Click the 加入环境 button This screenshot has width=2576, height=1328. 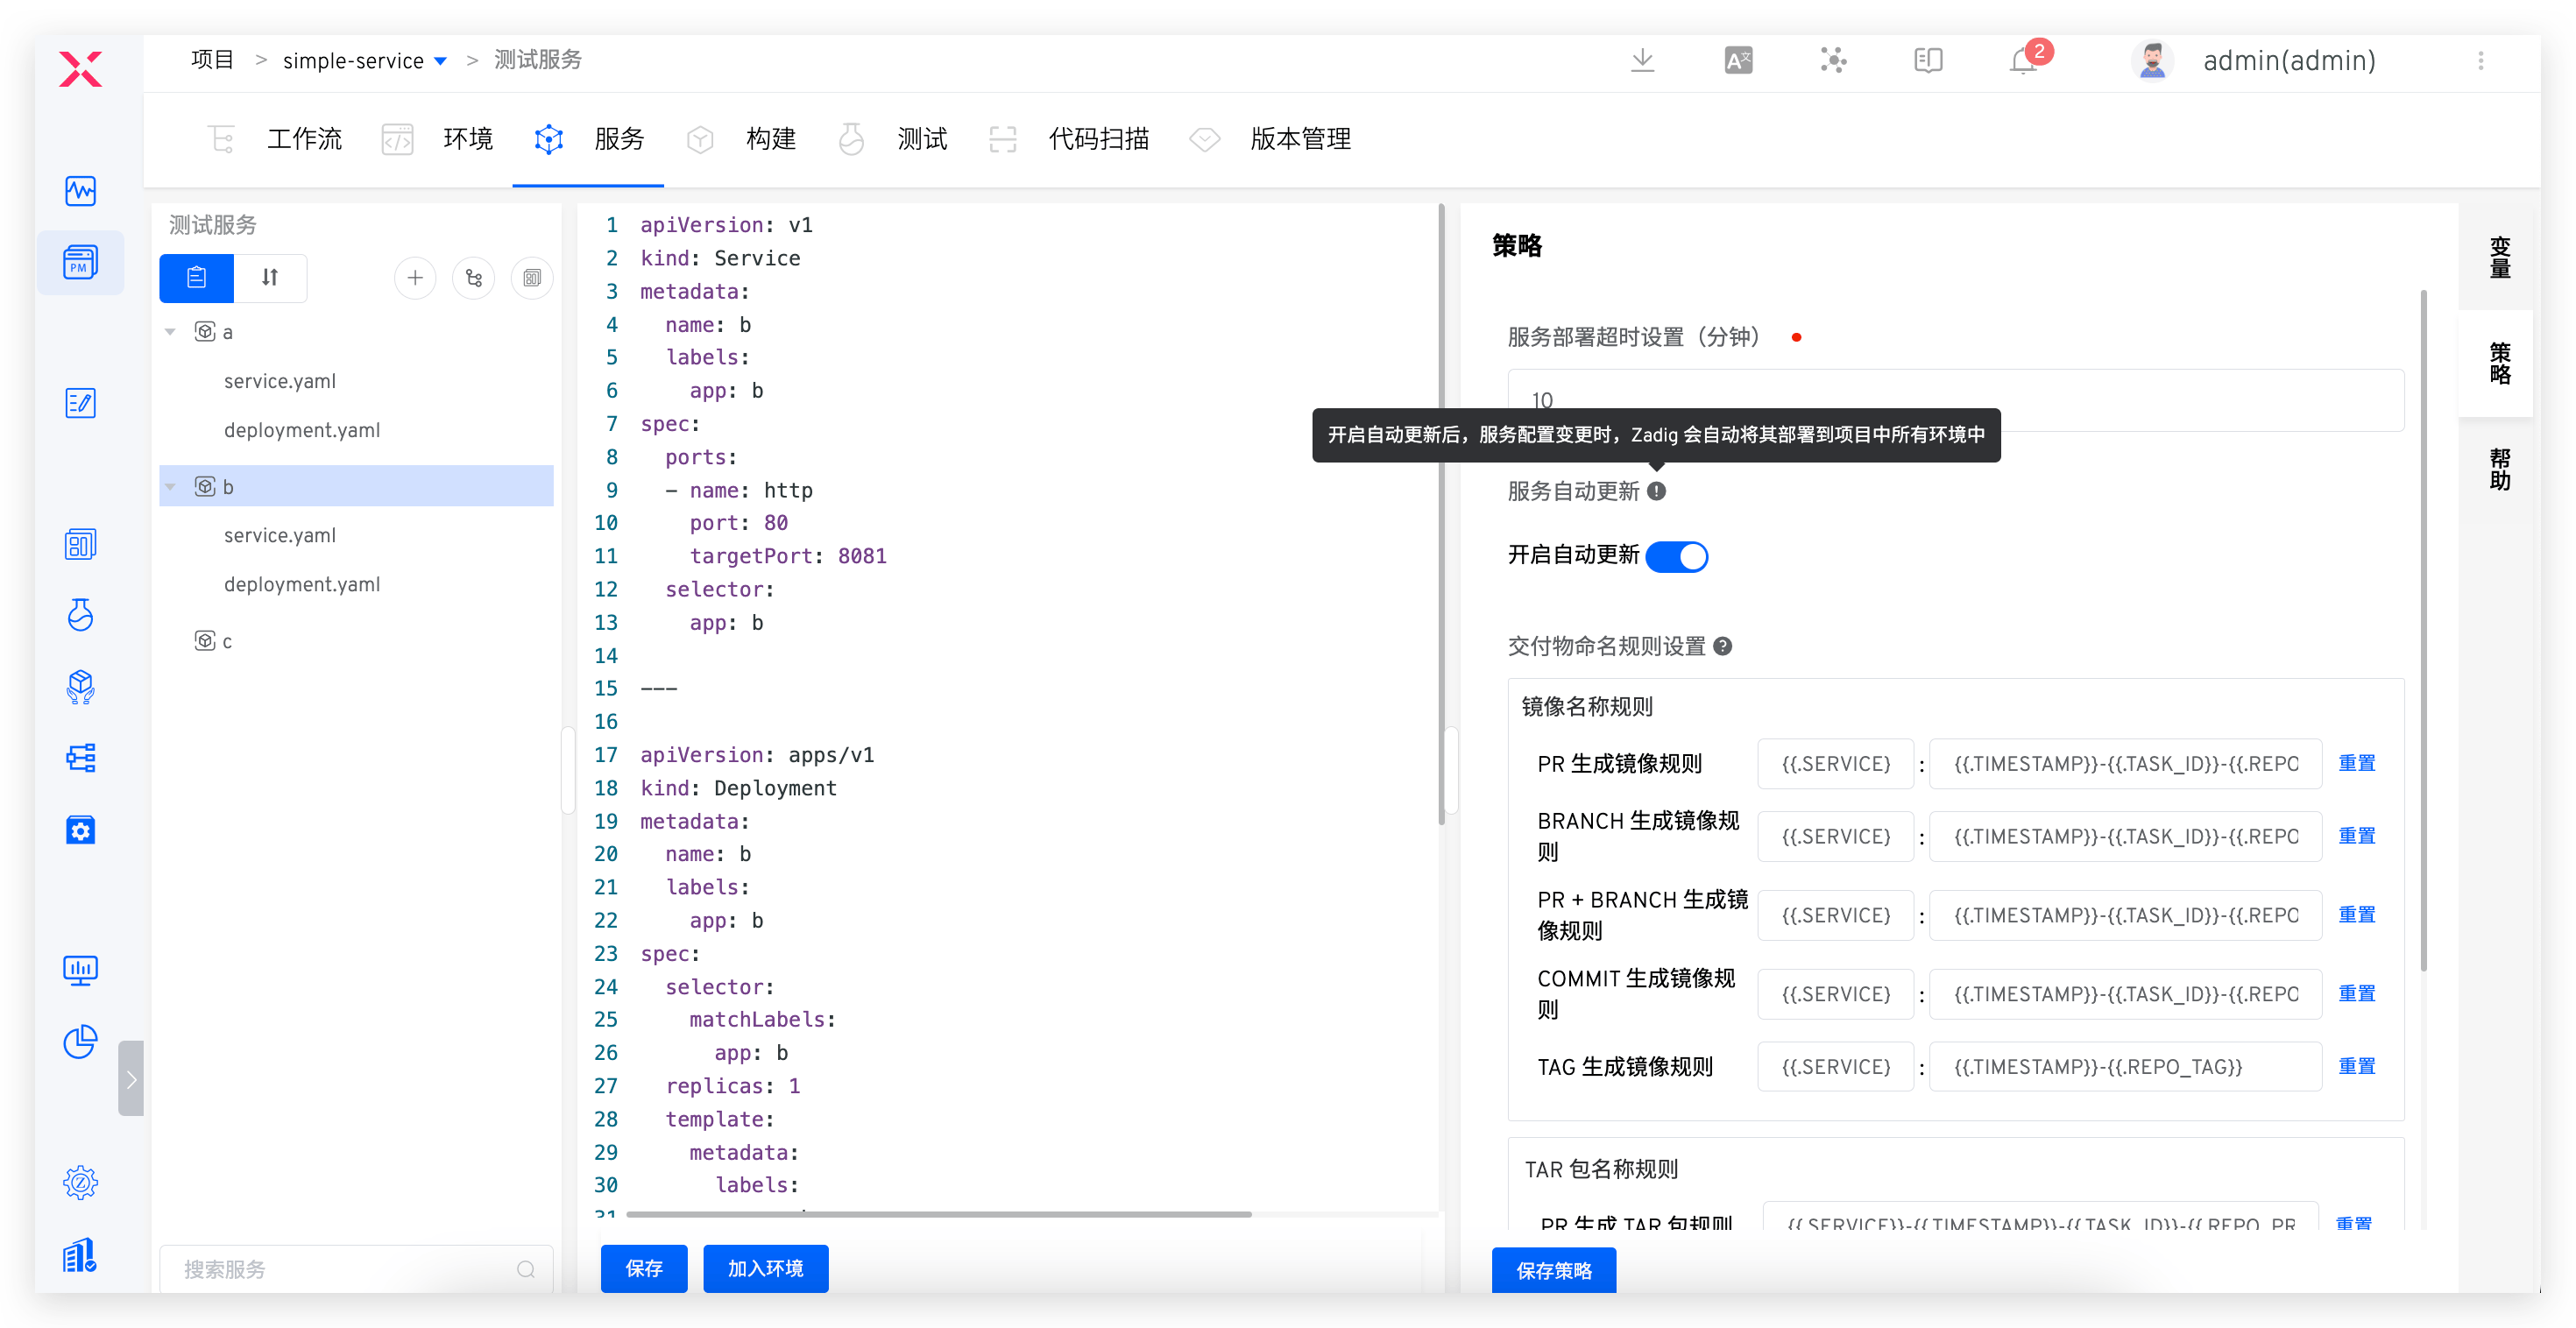pyautogui.click(x=765, y=1268)
